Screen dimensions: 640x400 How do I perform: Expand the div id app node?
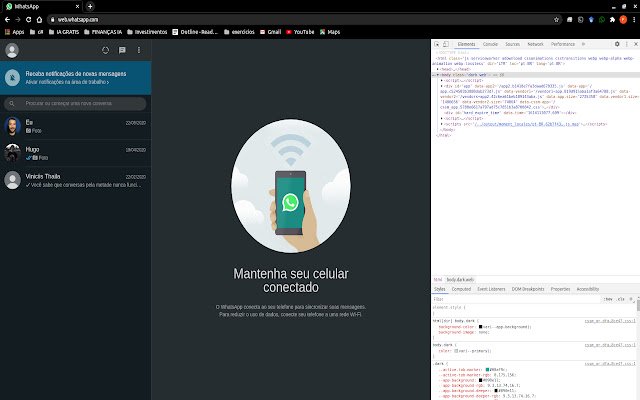click(x=442, y=87)
